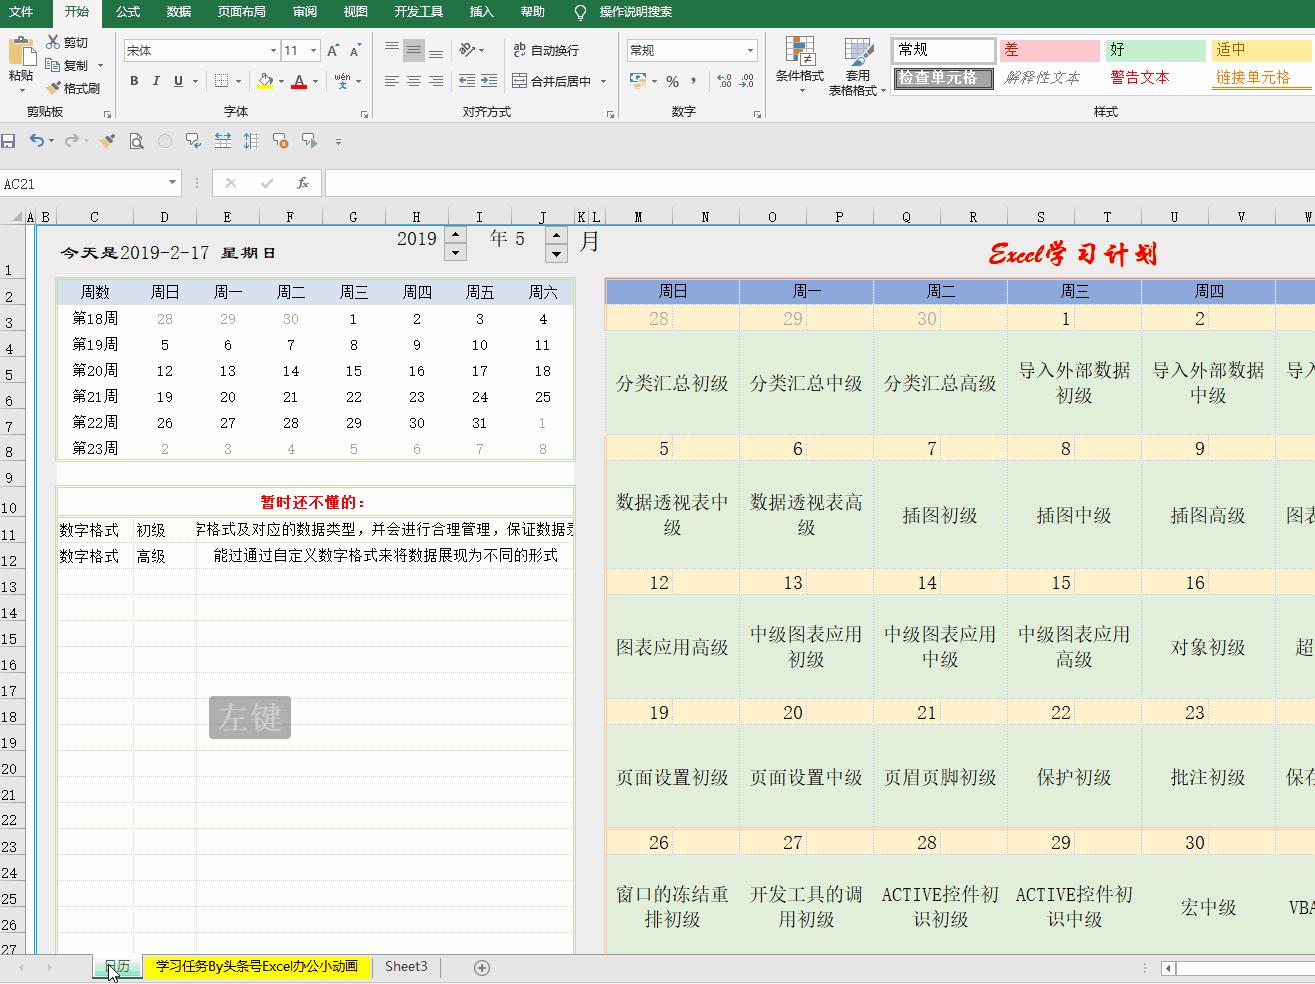Toggle bold formatting

[134, 80]
